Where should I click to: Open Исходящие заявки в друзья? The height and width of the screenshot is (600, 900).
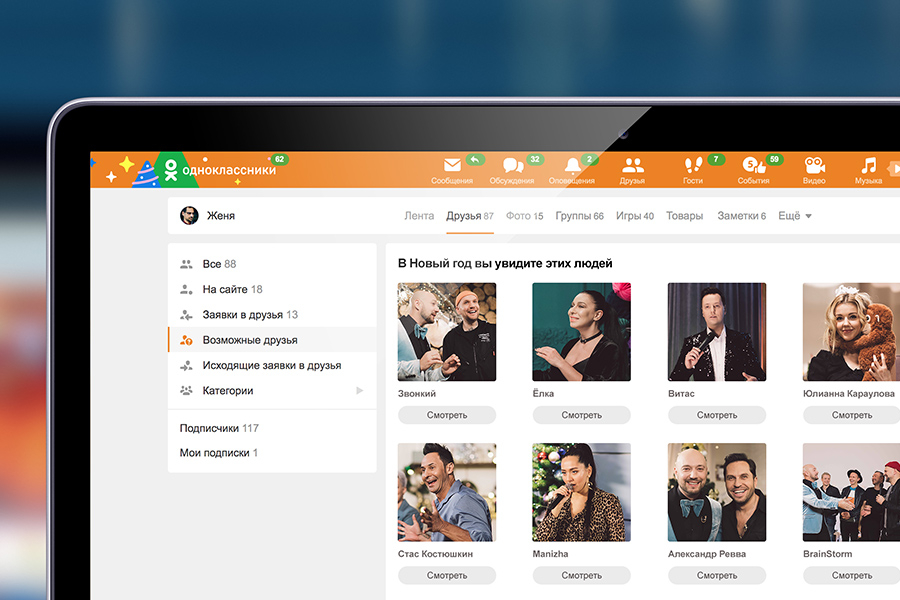point(272,365)
